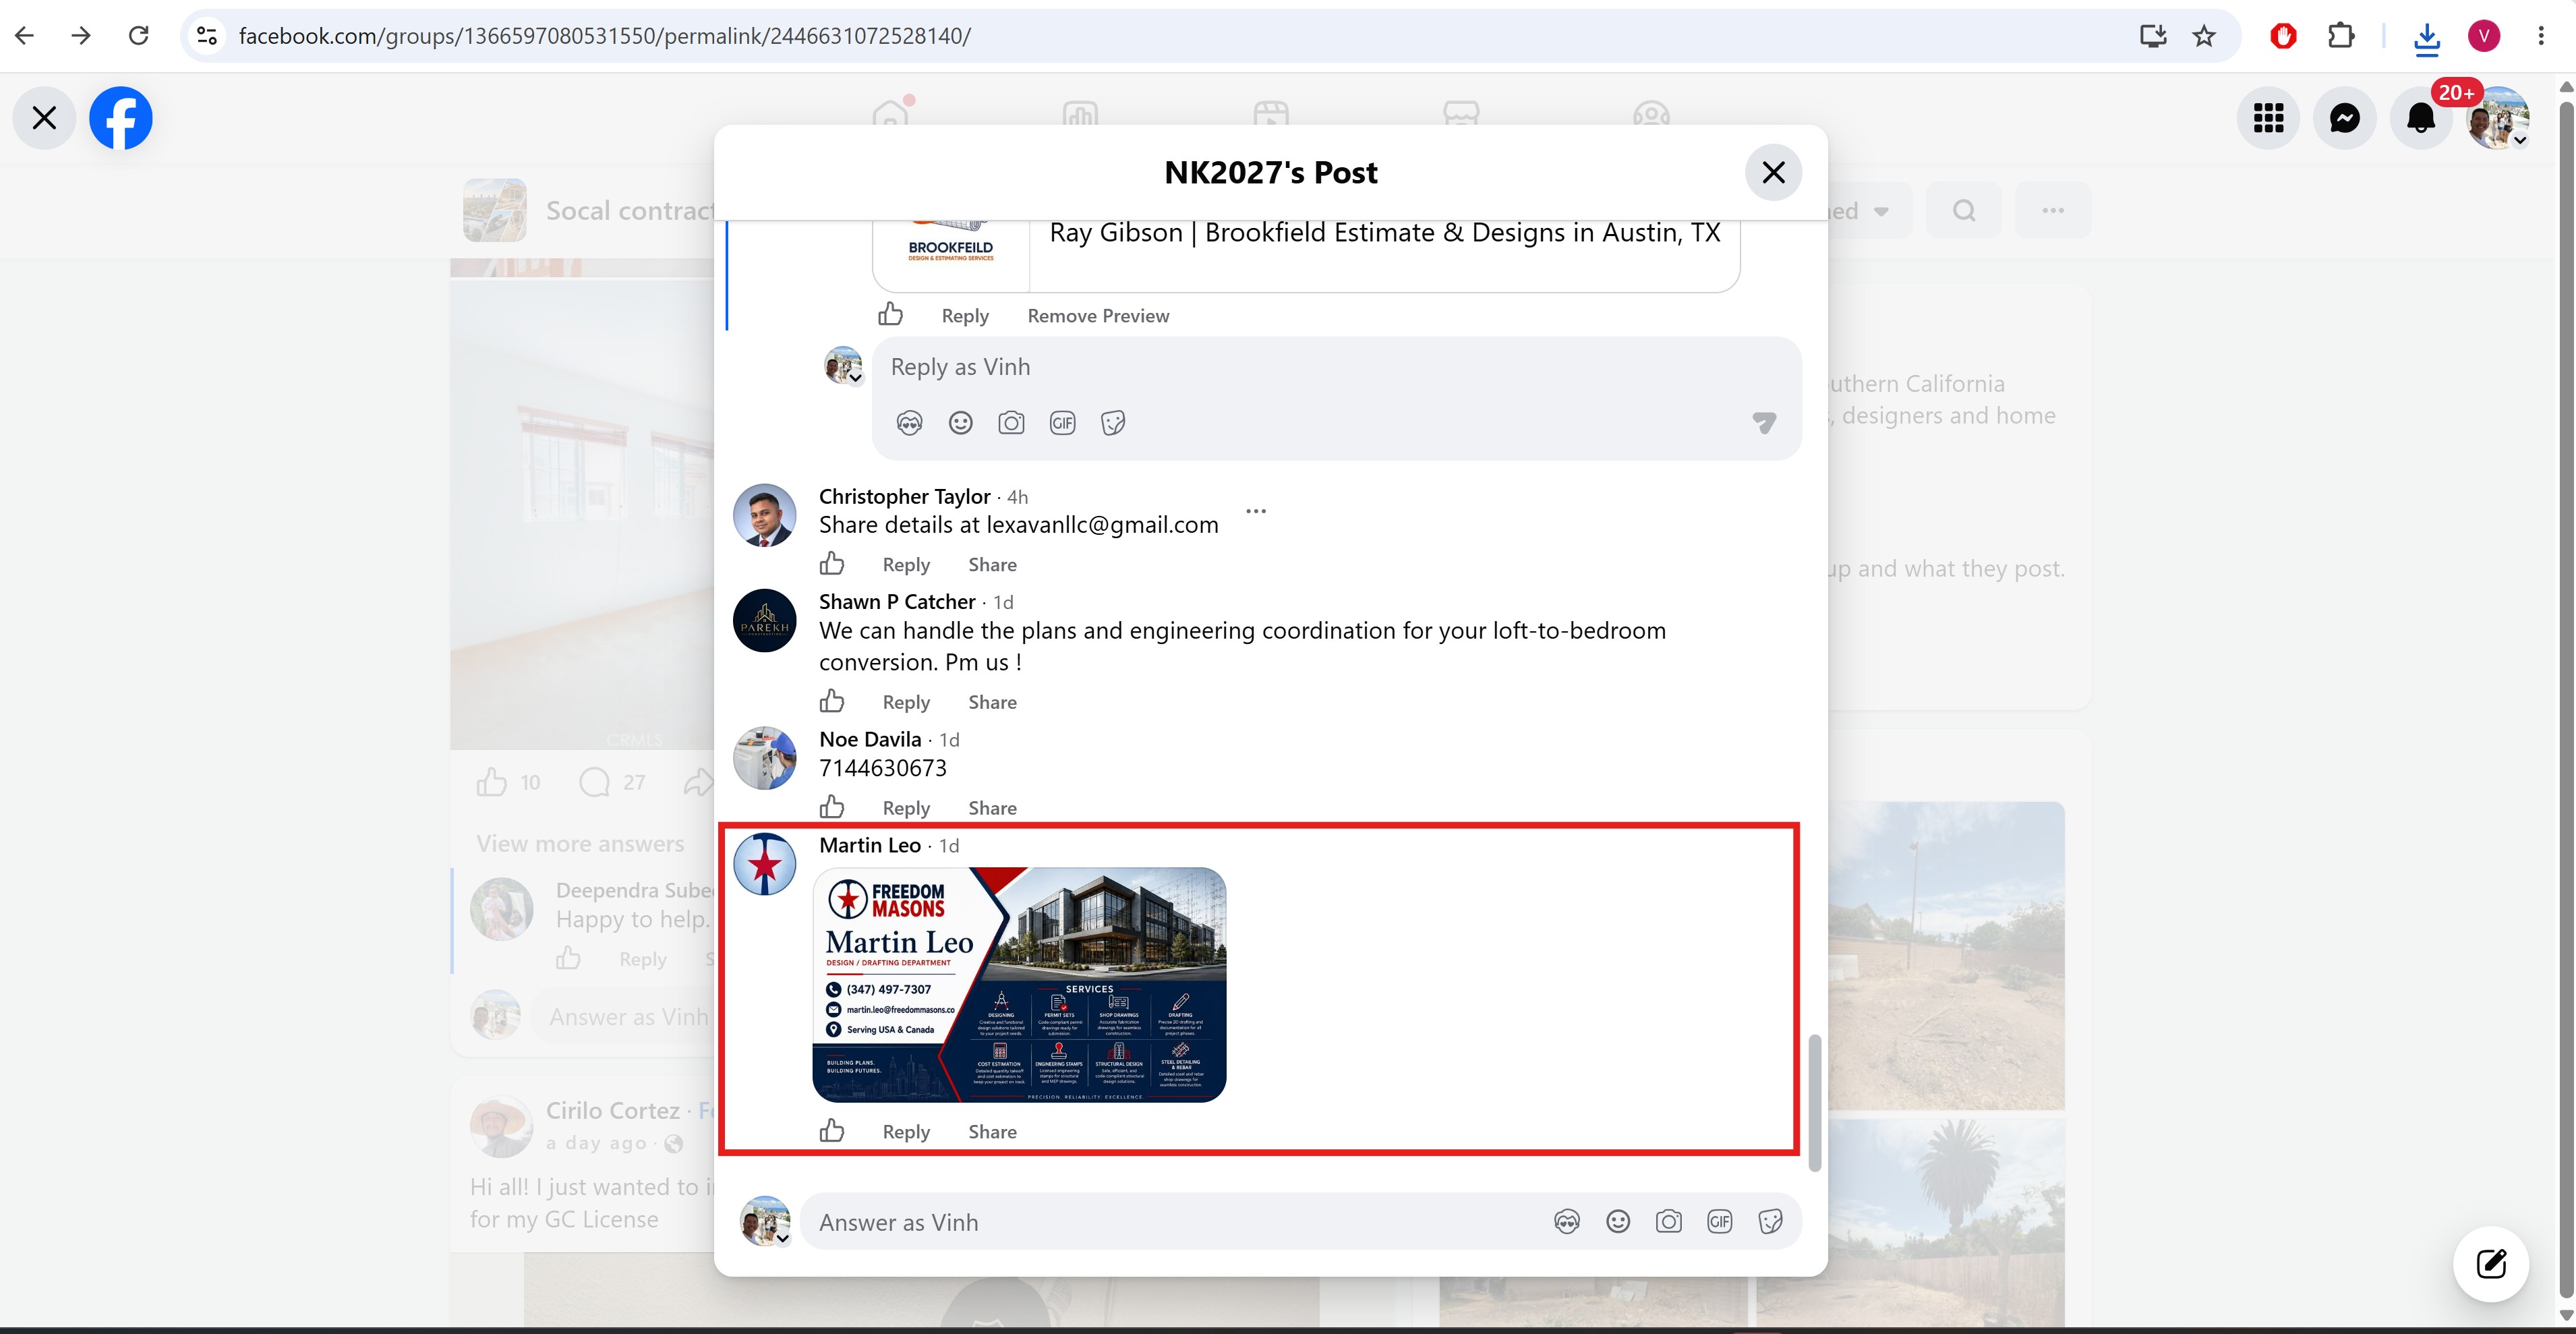Open the browser downloads icon
2576x1334 pixels.
pos(2427,37)
